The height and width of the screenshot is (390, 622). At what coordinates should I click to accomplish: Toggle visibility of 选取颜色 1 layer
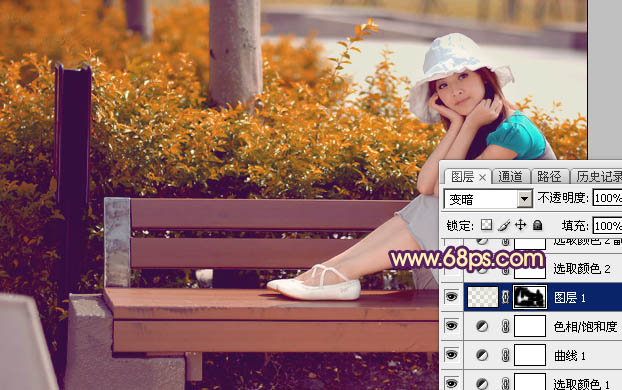click(x=451, y=383)
